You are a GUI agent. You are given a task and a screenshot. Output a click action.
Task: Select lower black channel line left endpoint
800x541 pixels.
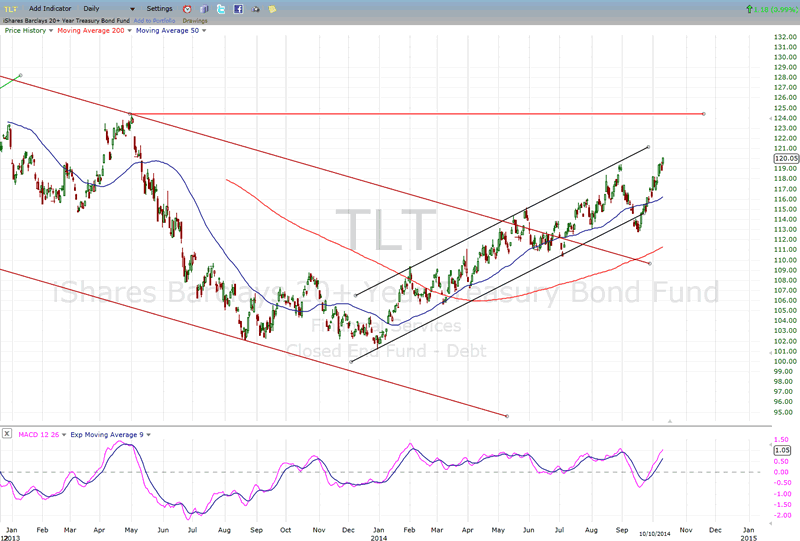coord(351,362)
